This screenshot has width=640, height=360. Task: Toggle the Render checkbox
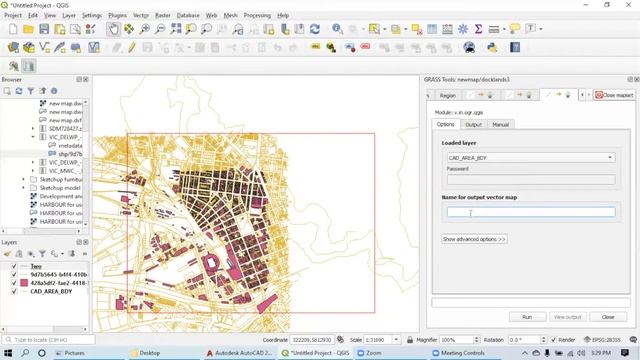[553, 340]
